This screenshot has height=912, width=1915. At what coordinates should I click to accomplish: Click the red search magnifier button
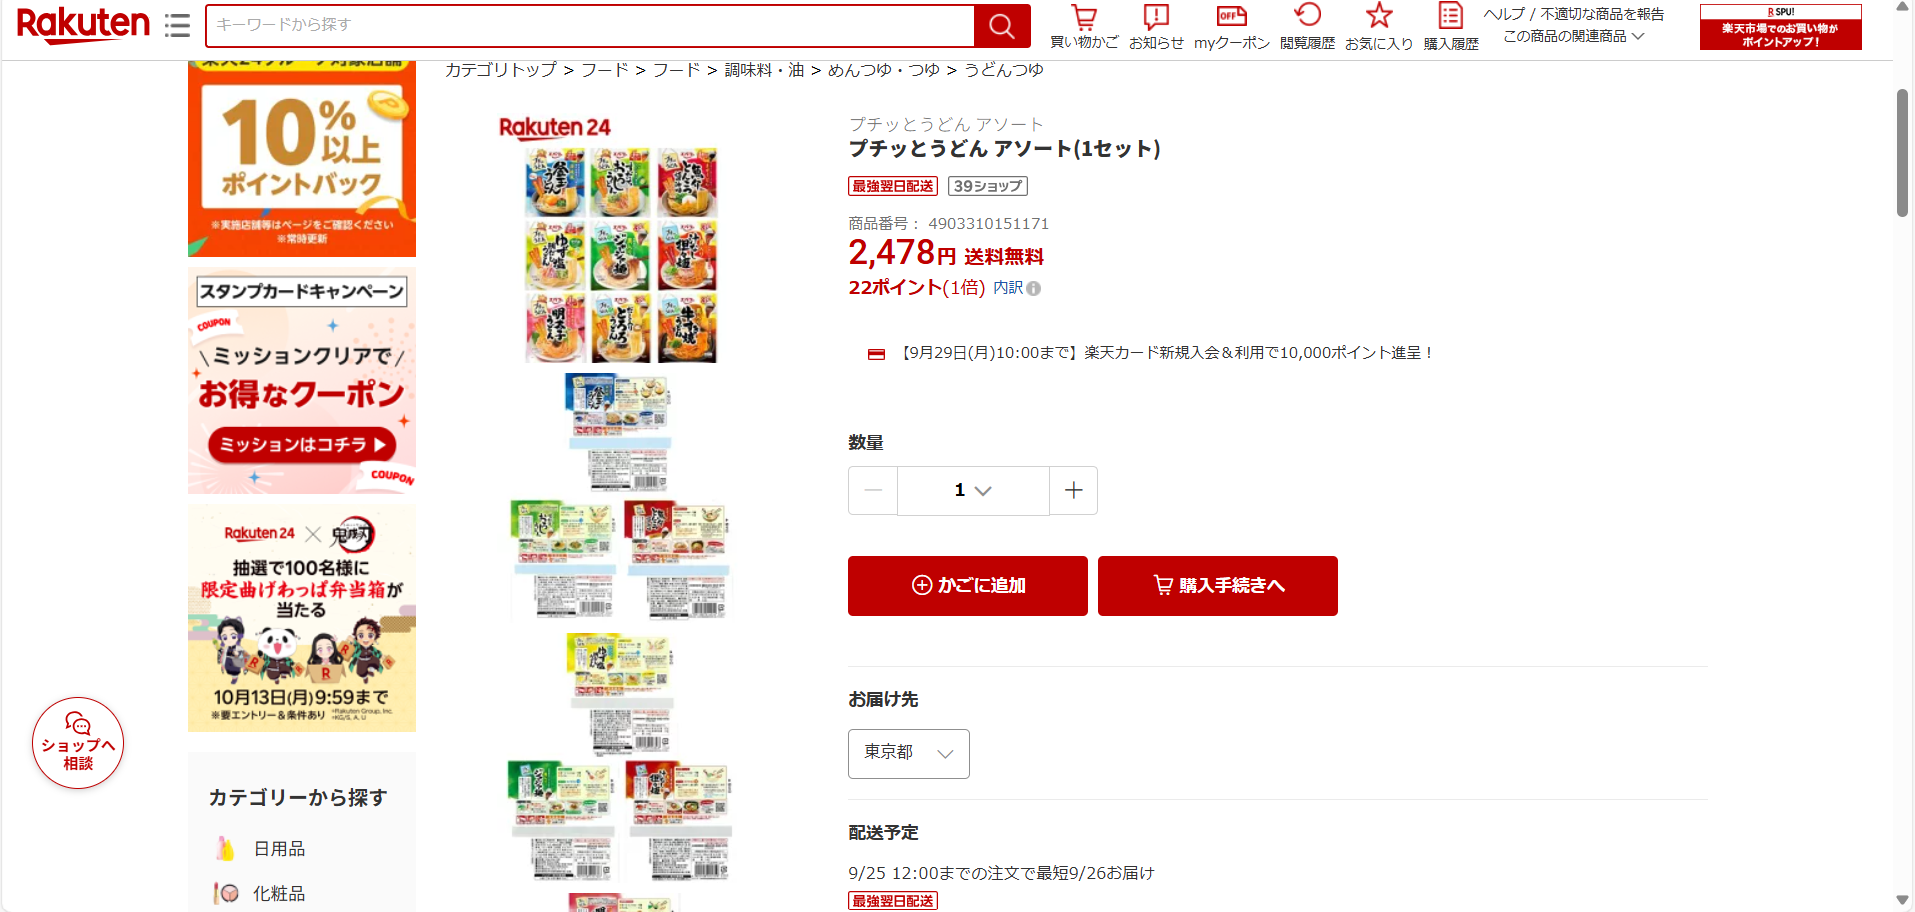pos(1002,26)
